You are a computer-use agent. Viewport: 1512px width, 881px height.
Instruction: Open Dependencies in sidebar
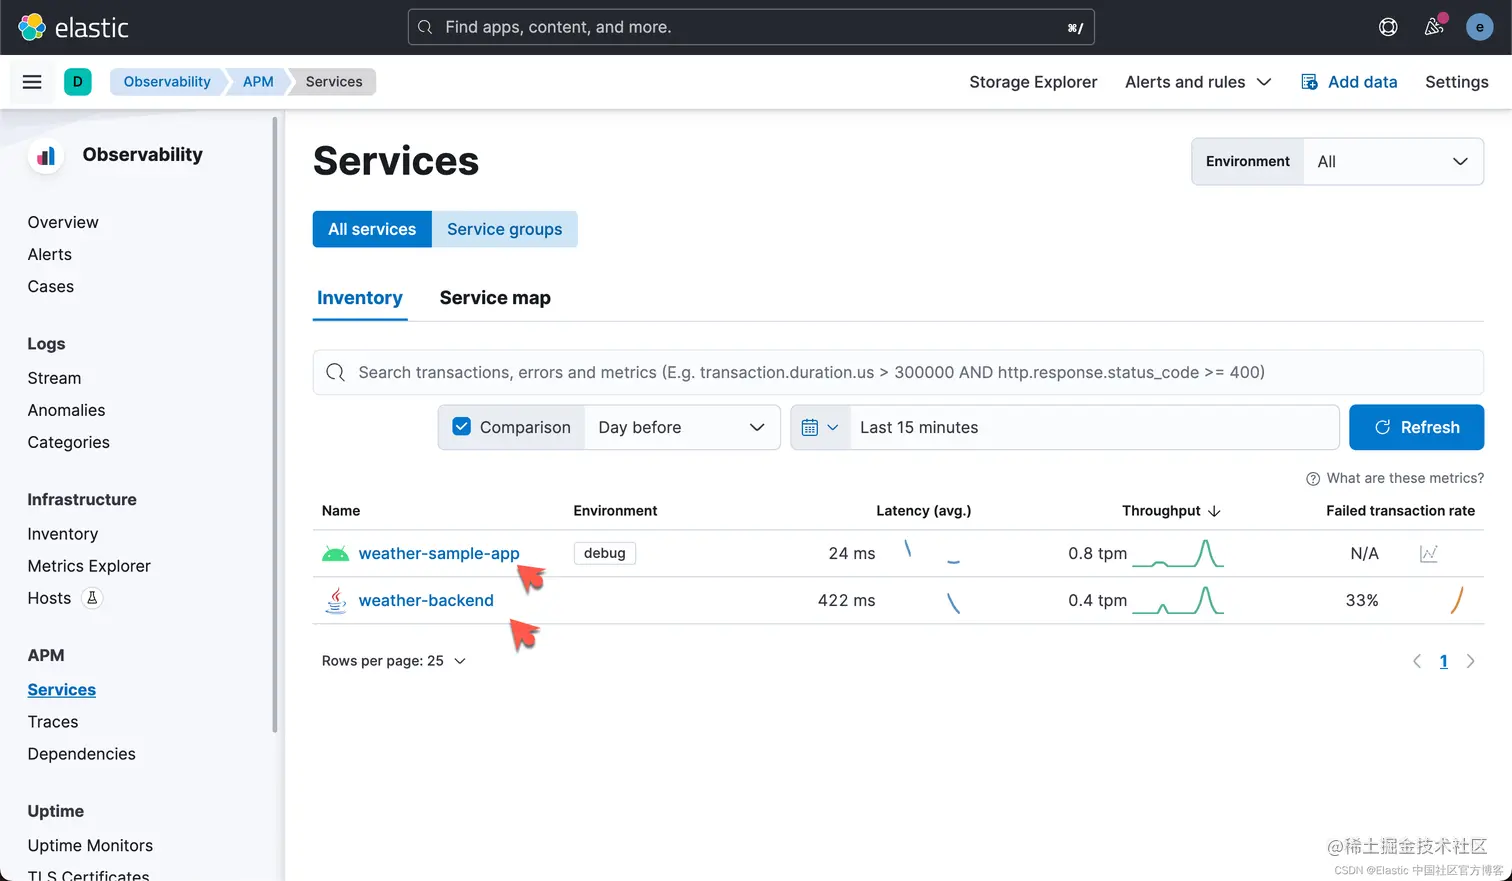tap(82, 754)
